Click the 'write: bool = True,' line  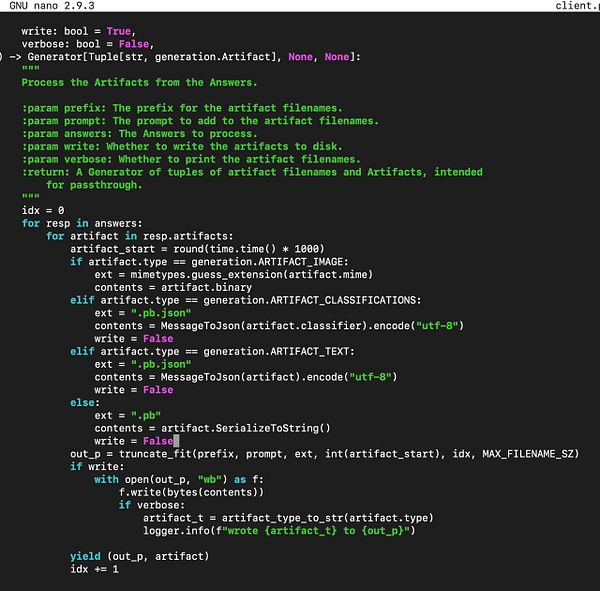coord(78,31)
